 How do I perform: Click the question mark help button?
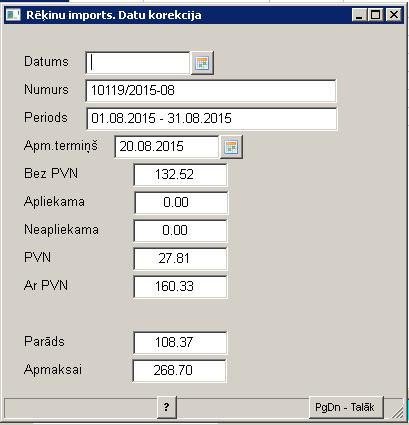point(166,407)
